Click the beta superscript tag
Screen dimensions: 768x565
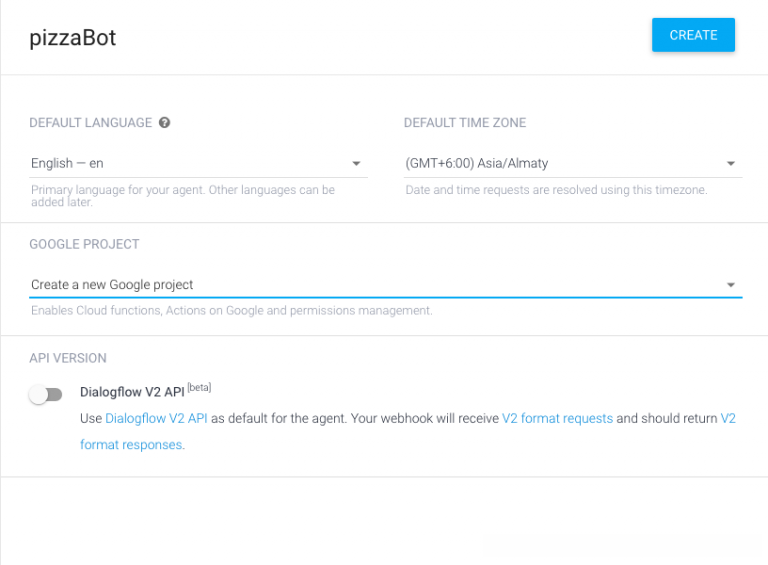coord(199,388)
